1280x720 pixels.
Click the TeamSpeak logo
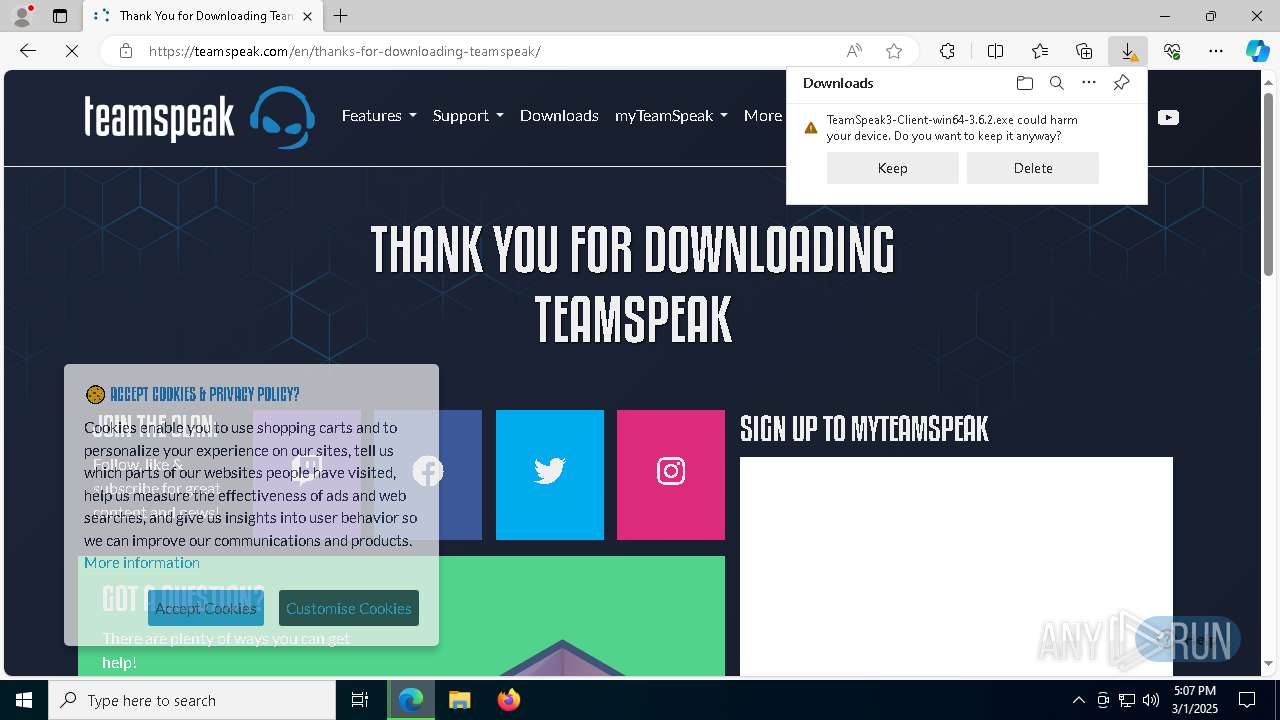pyautogui.click(x=199, y=117)
